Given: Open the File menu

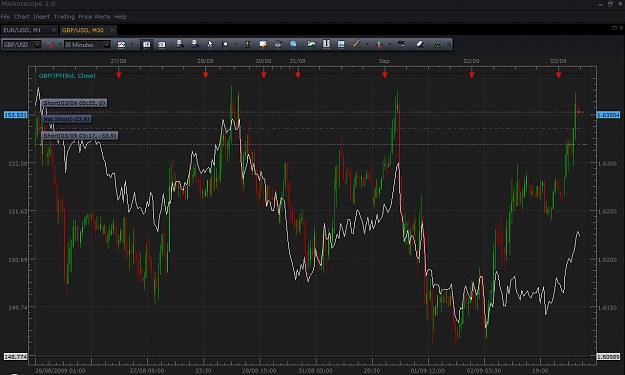Looking at the screenshot, I should point(5,17).
